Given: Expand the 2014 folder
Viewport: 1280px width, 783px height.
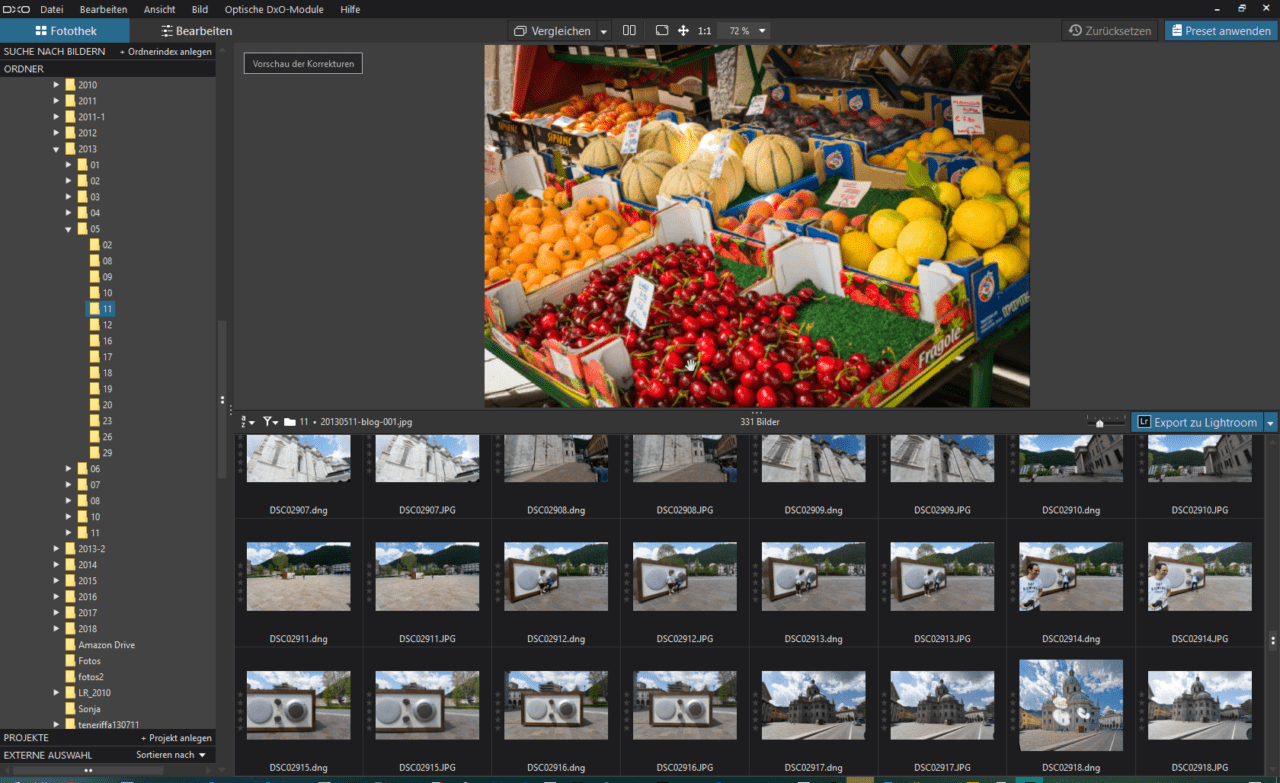Looking at the screenshot, I should coord(57,565).
